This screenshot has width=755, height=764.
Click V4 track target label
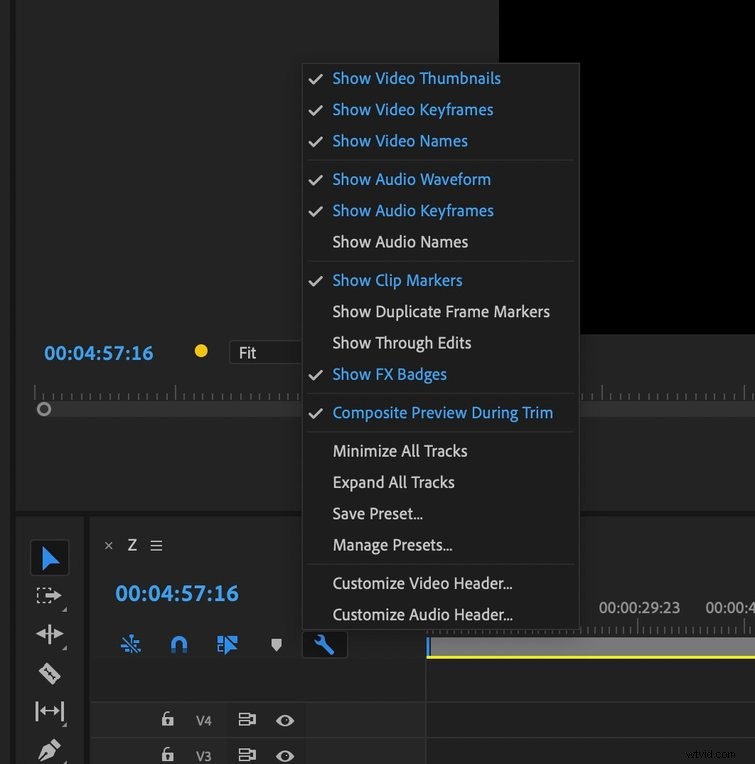pyautogui.click(x=204, y=721)
